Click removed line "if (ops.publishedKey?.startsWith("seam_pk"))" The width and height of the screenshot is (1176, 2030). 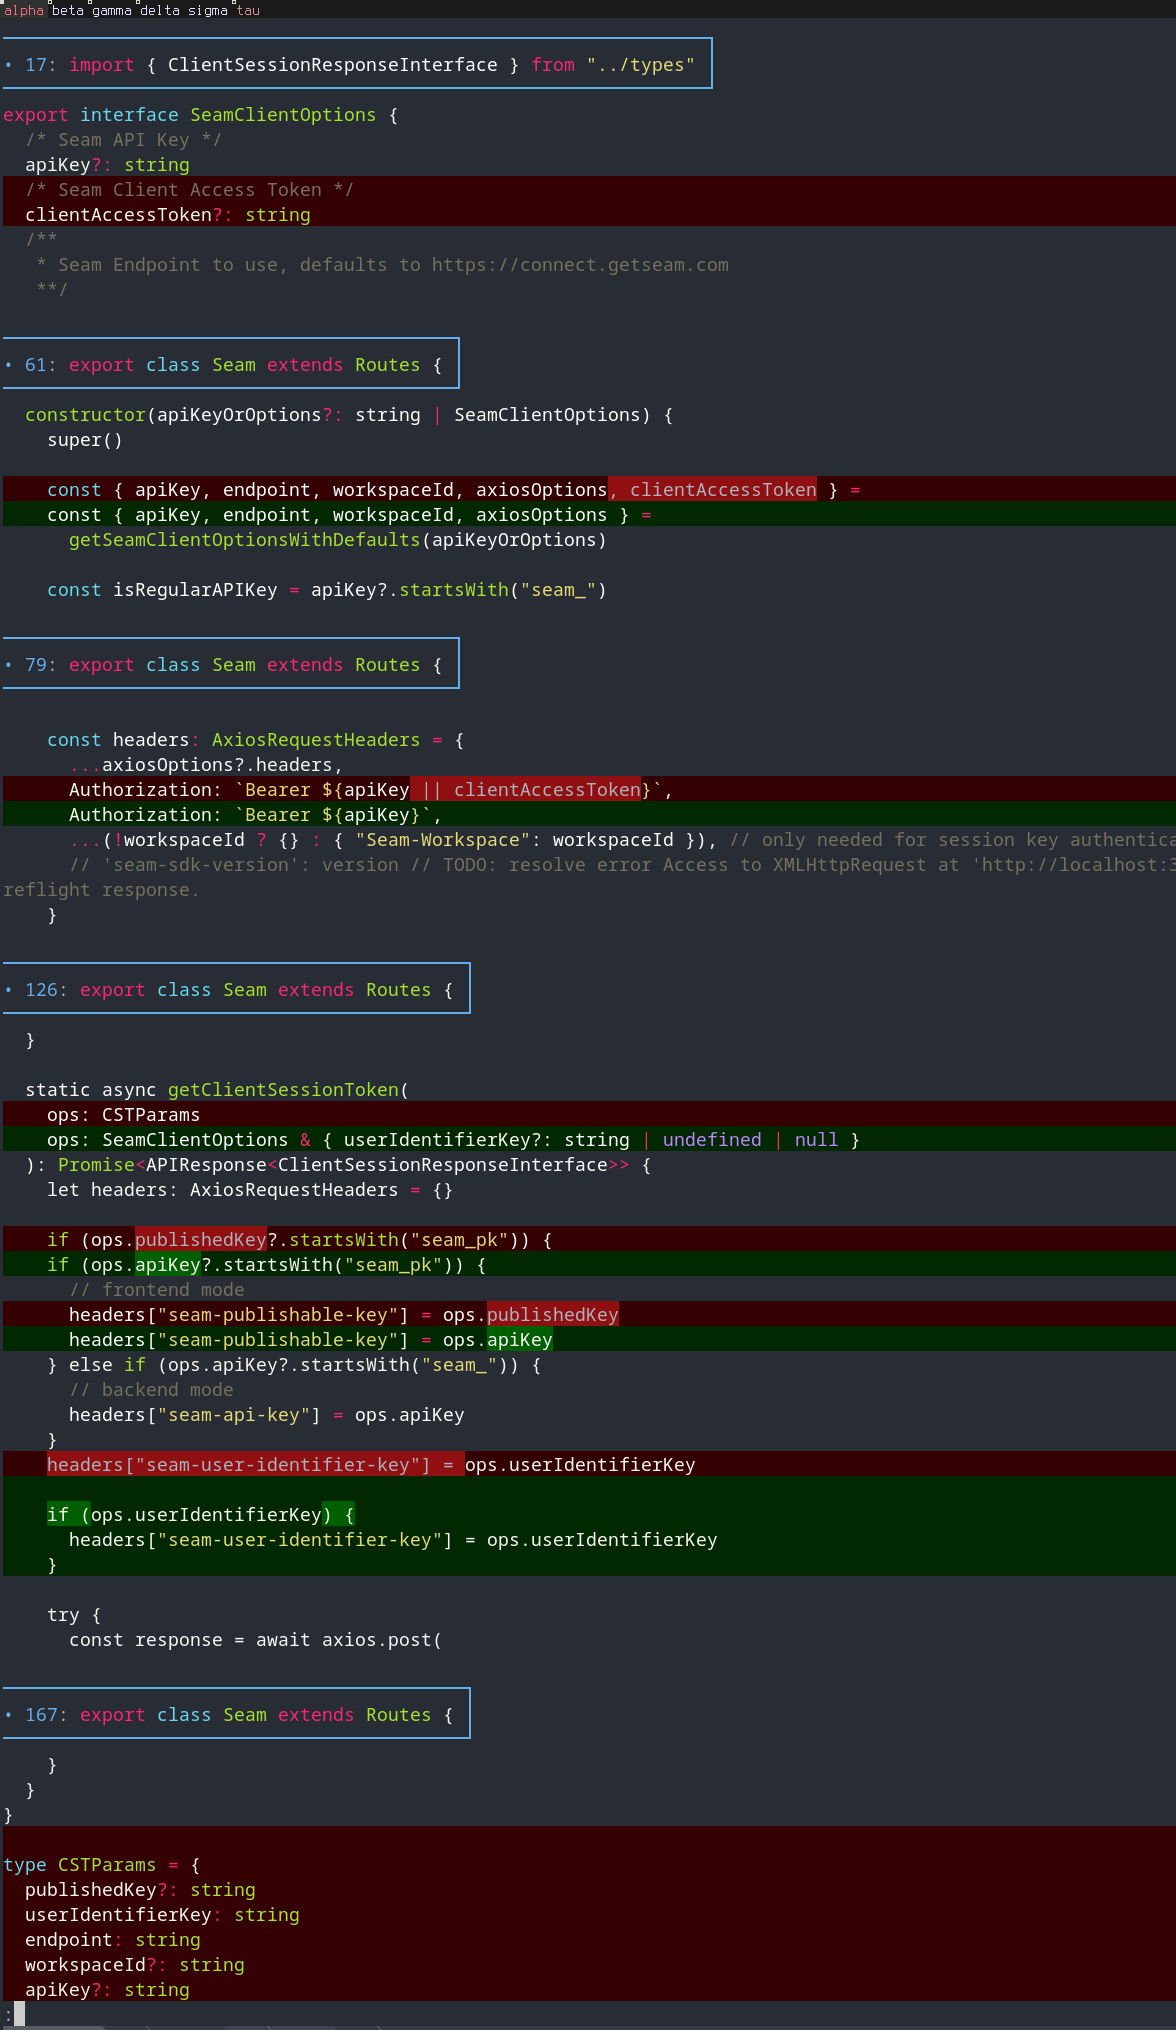tap(300, 1240)
